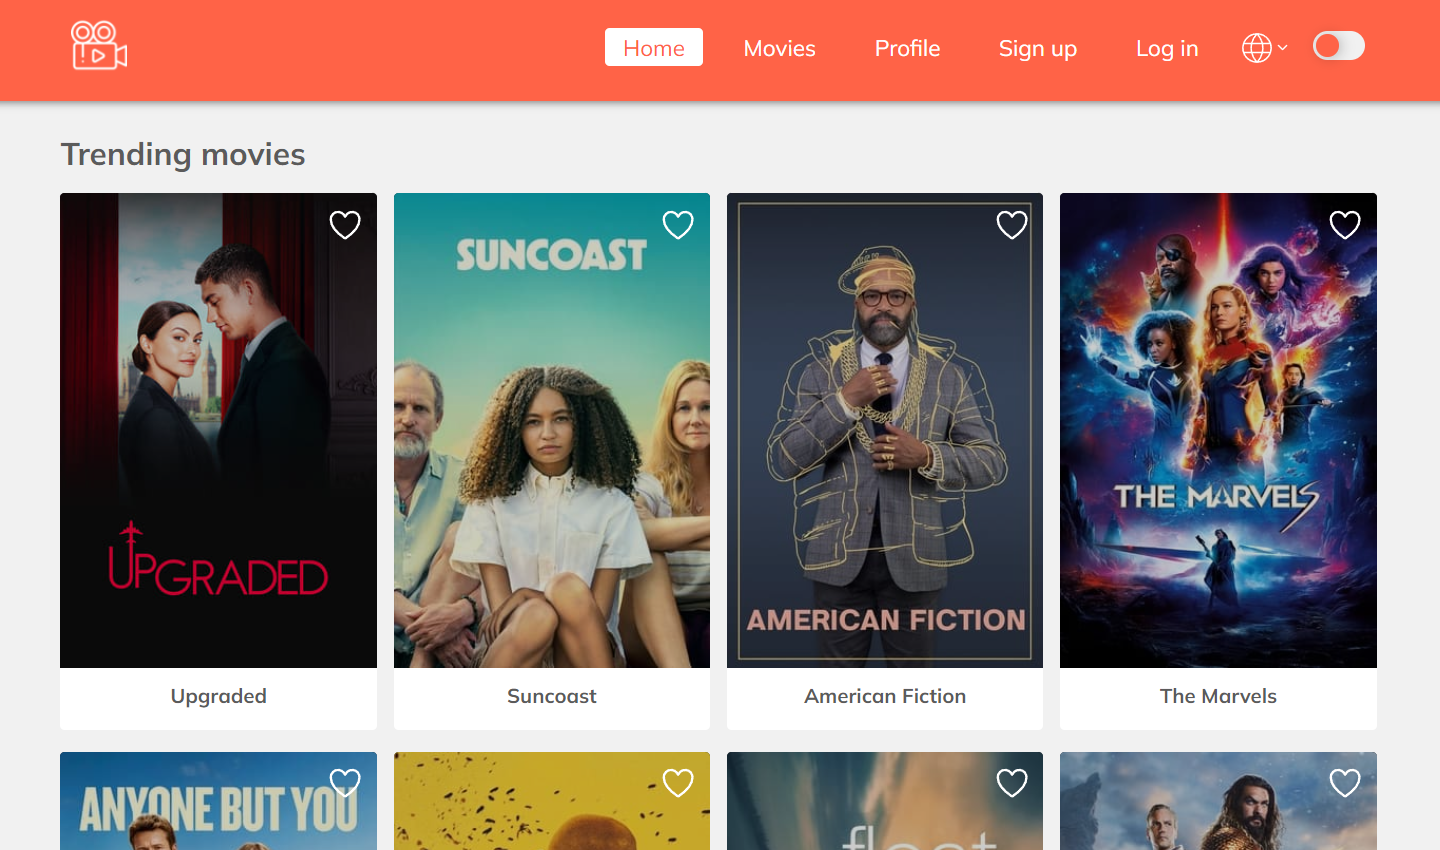Favorite Anyone But You with its heart icon
The image size is (1440, 850).
345,783
